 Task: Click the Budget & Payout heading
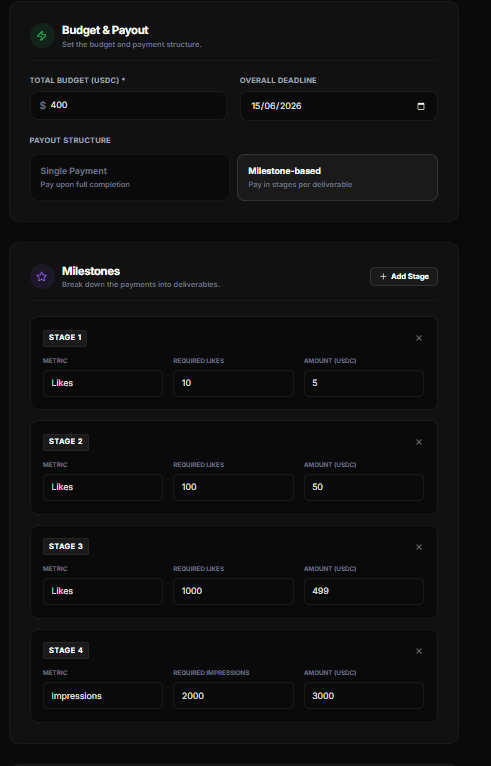click(x=105, y=30)
